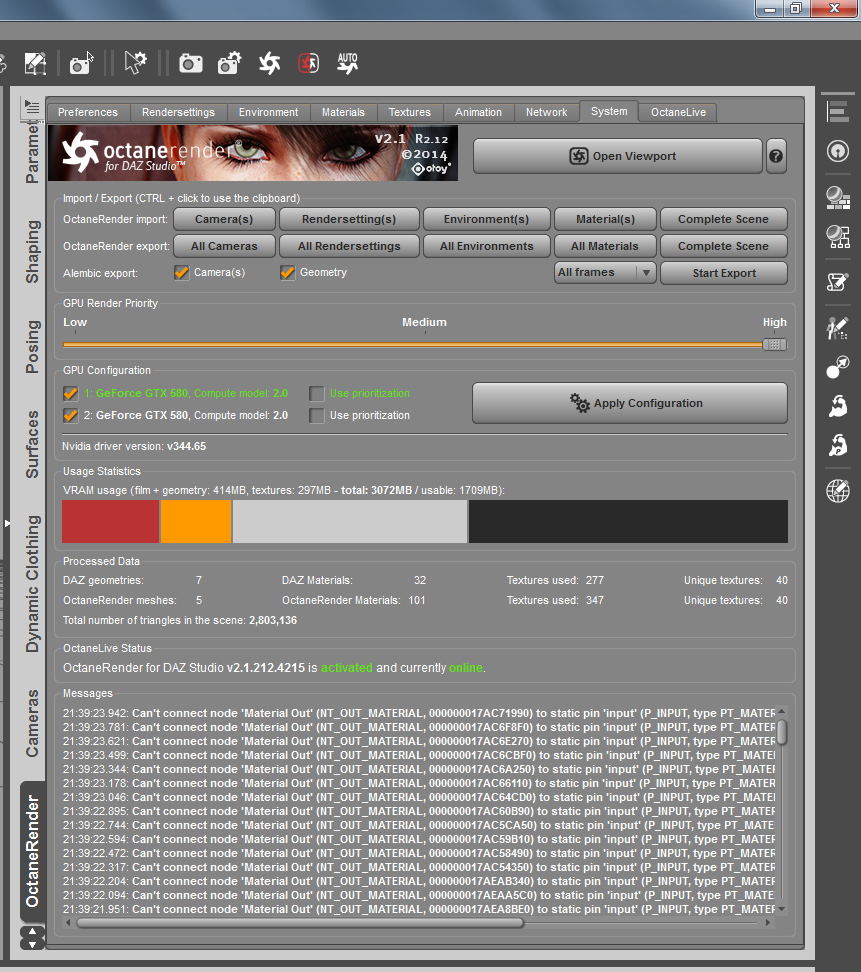Open the OctaneLive tab

click(x=678, y=112)
